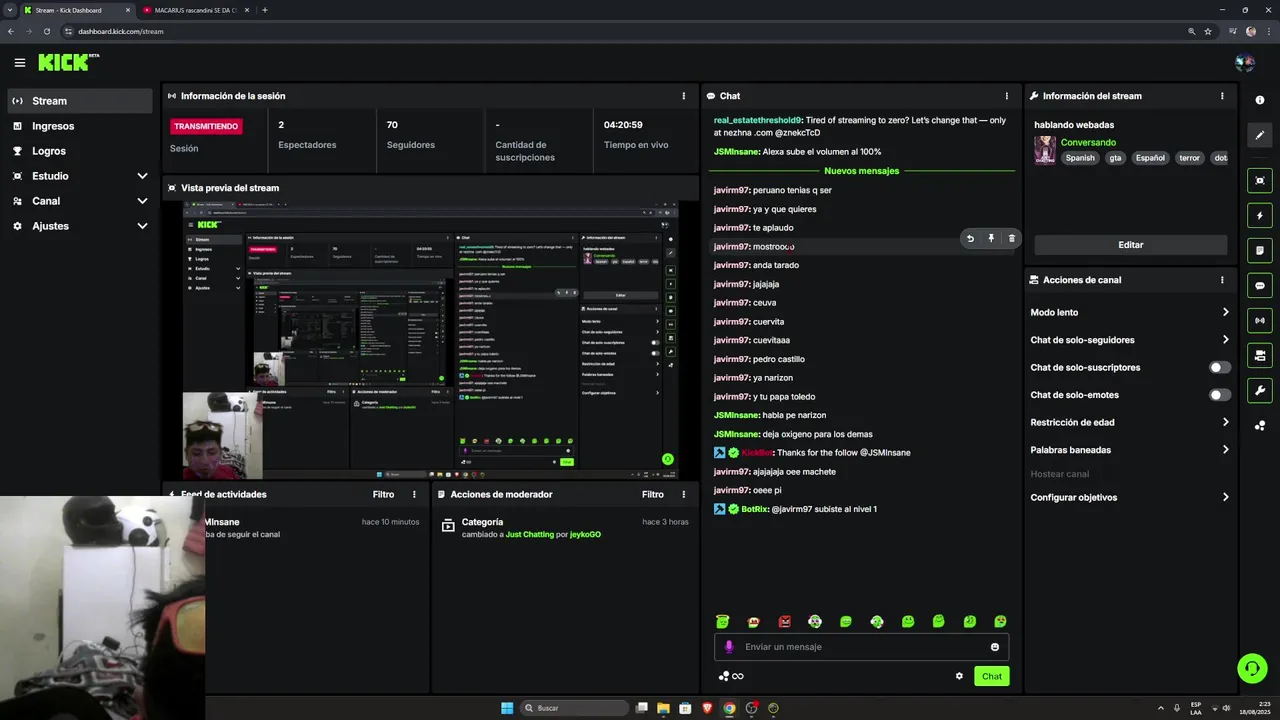Click the browser reload button
Screen dimensions: 1280x720
(x=46, y=31)
